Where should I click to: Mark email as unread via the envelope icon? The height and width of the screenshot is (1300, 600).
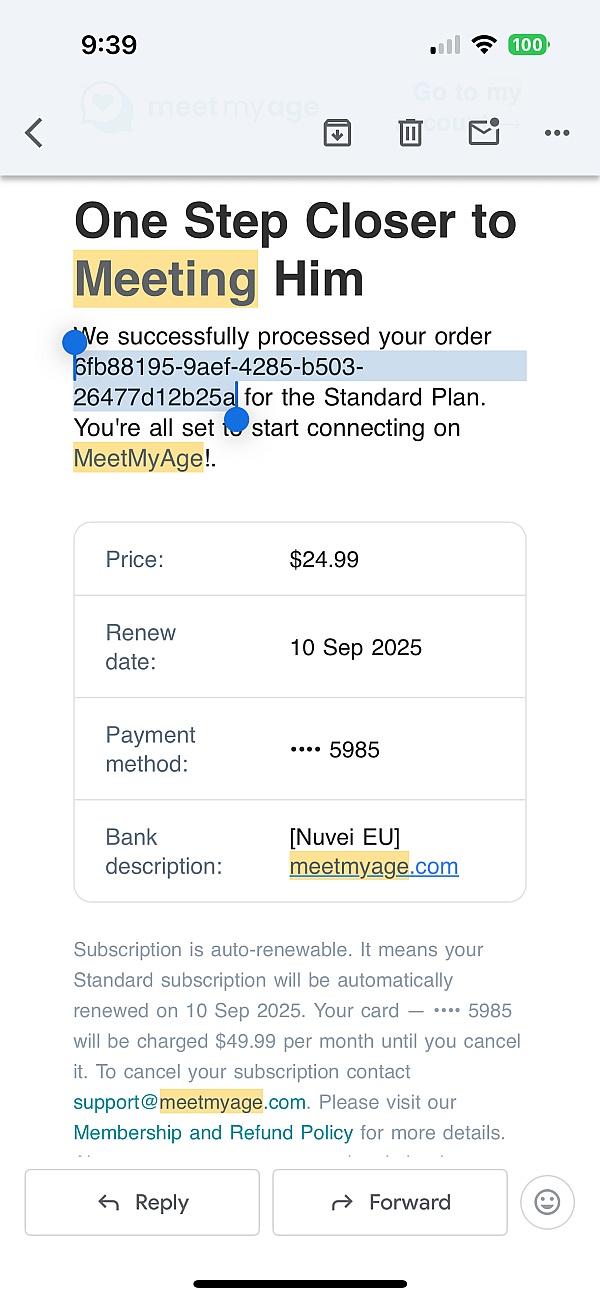[x=484, y=131]
